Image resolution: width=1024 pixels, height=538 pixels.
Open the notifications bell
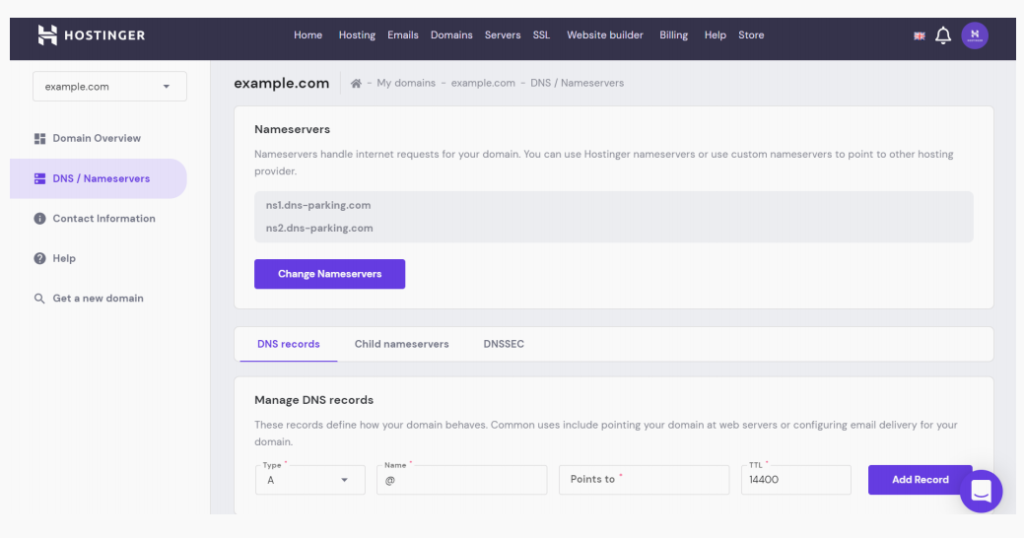coord(942,35)
